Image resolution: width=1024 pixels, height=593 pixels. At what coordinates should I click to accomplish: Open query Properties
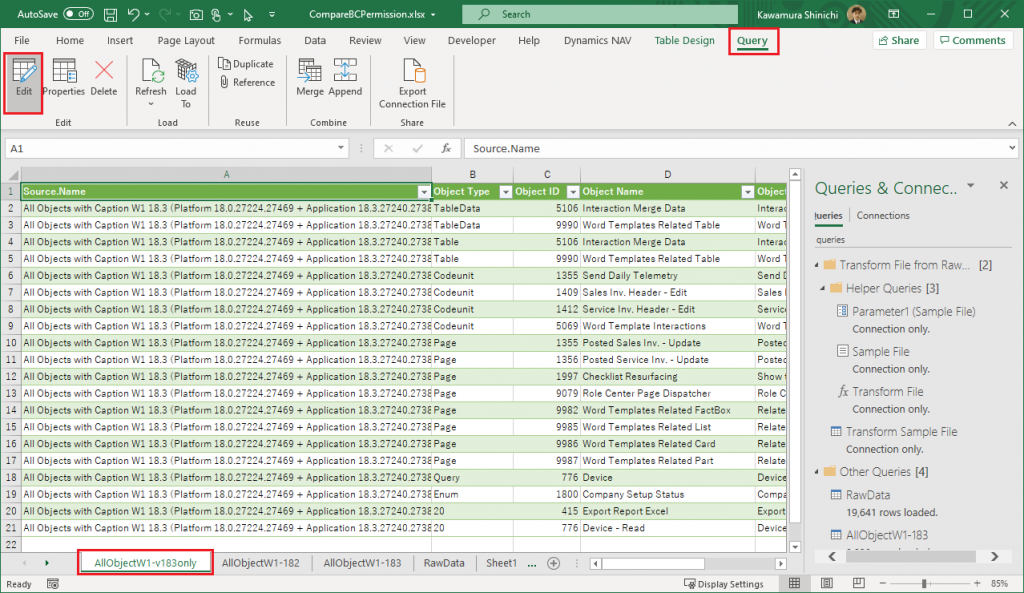point(63,78)
